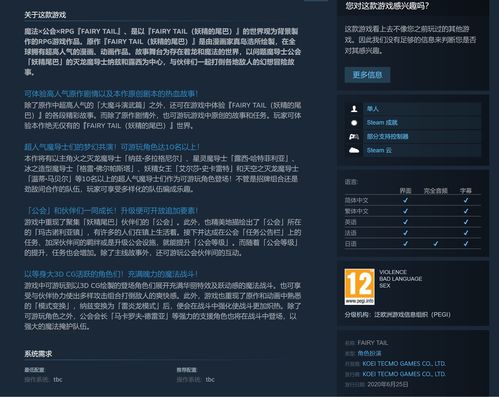Click the 2020年6月25日 release date text
Screen dimensions: 499x397
click(x=388, y=384)
